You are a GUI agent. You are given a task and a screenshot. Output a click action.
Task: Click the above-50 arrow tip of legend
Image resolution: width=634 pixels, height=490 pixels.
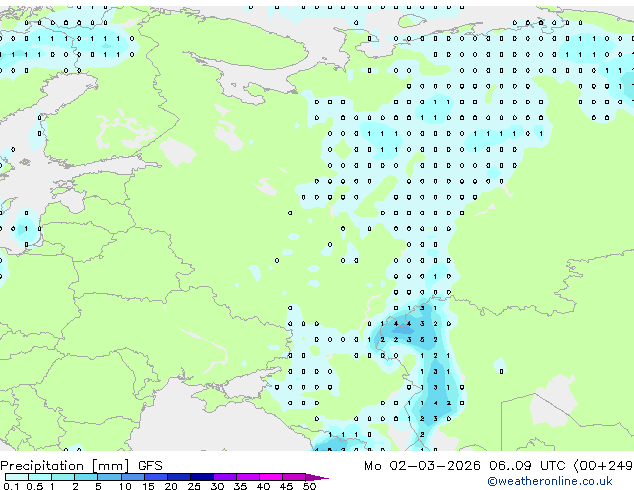[x=317, y=477]
